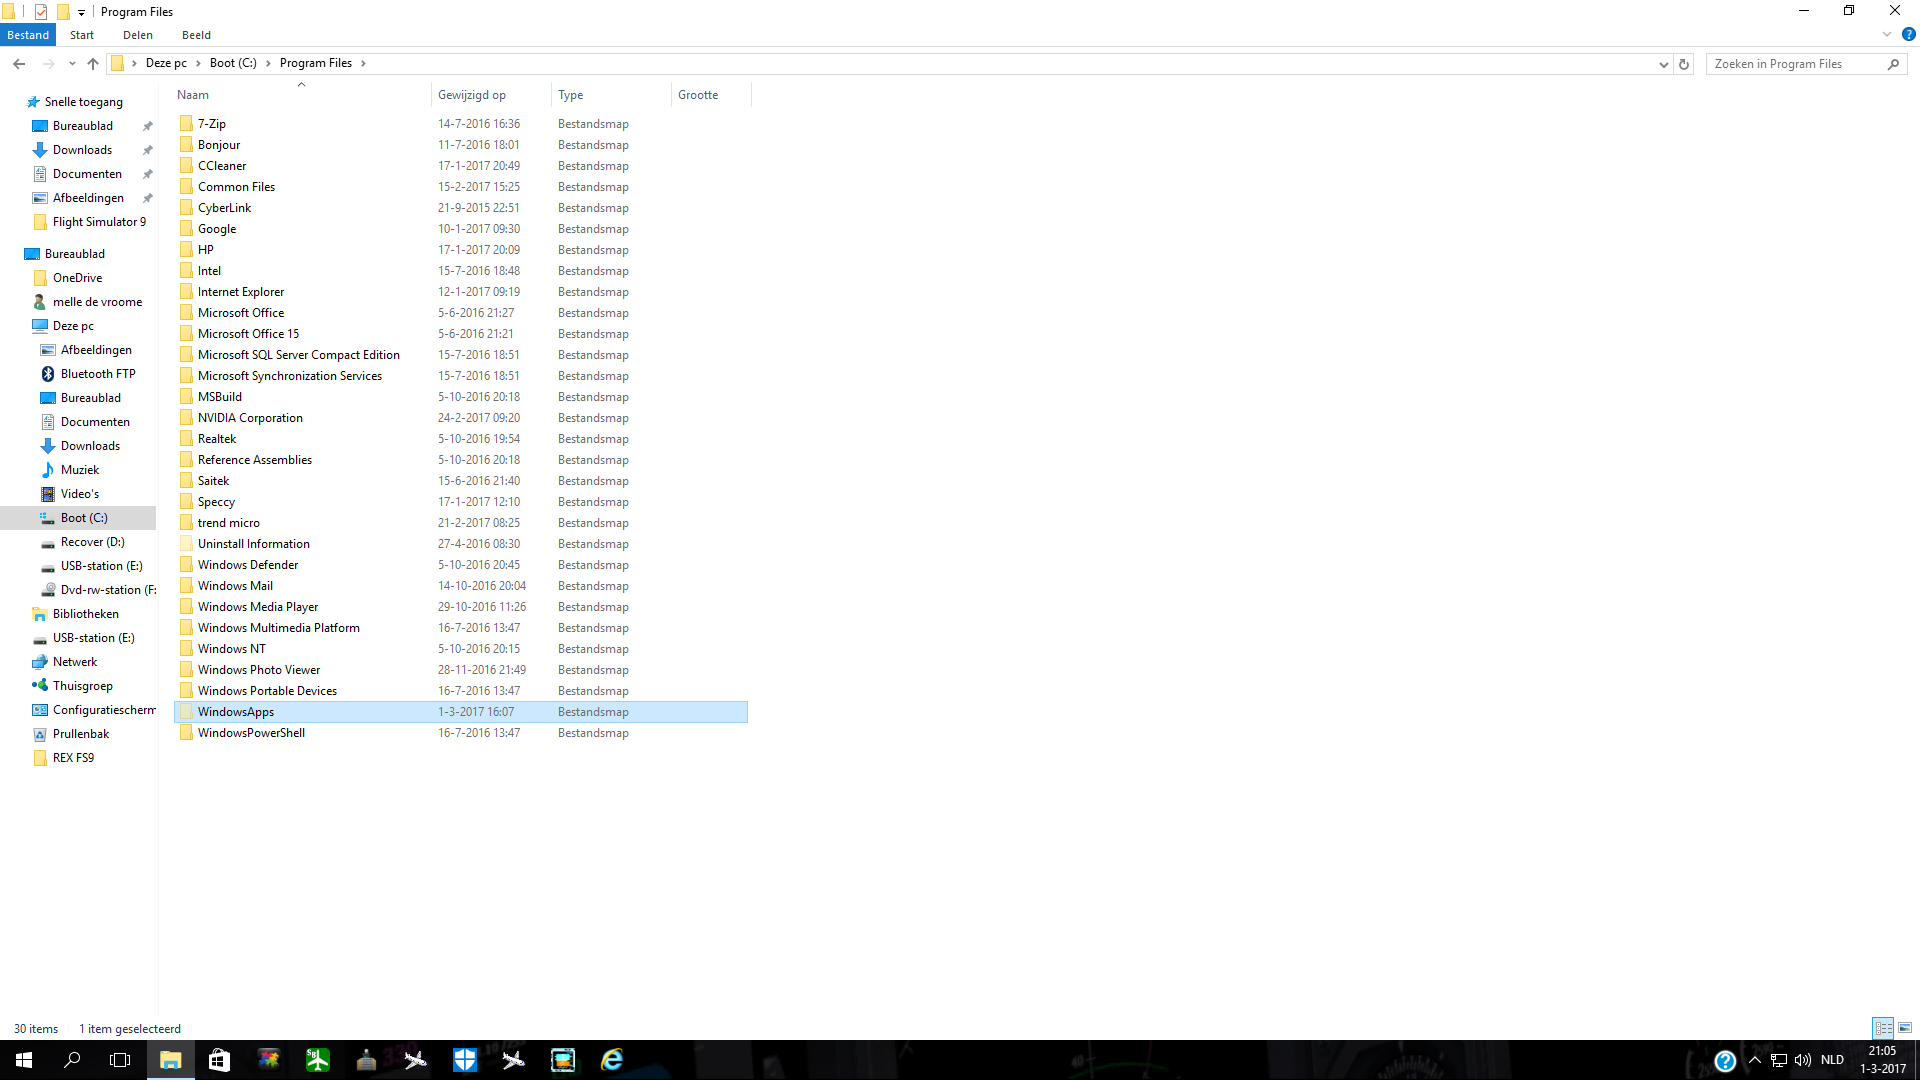Image resolution: width=1920 pixels, height=1080 pixels.
Task: Select Recover (D:) in navigation pane
Action: point(92,542)
